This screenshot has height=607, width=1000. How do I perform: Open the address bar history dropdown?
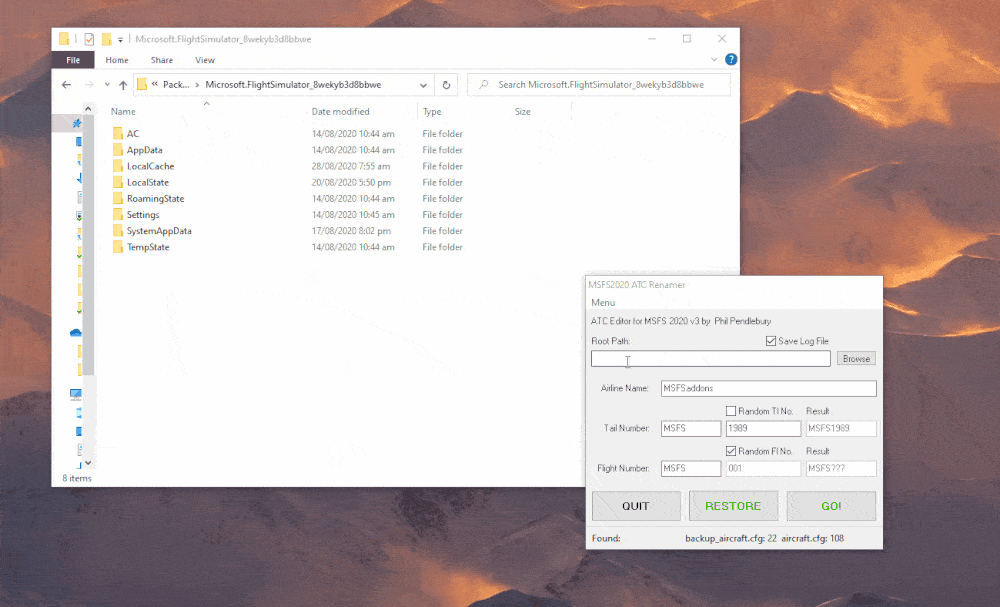(424, 85)
